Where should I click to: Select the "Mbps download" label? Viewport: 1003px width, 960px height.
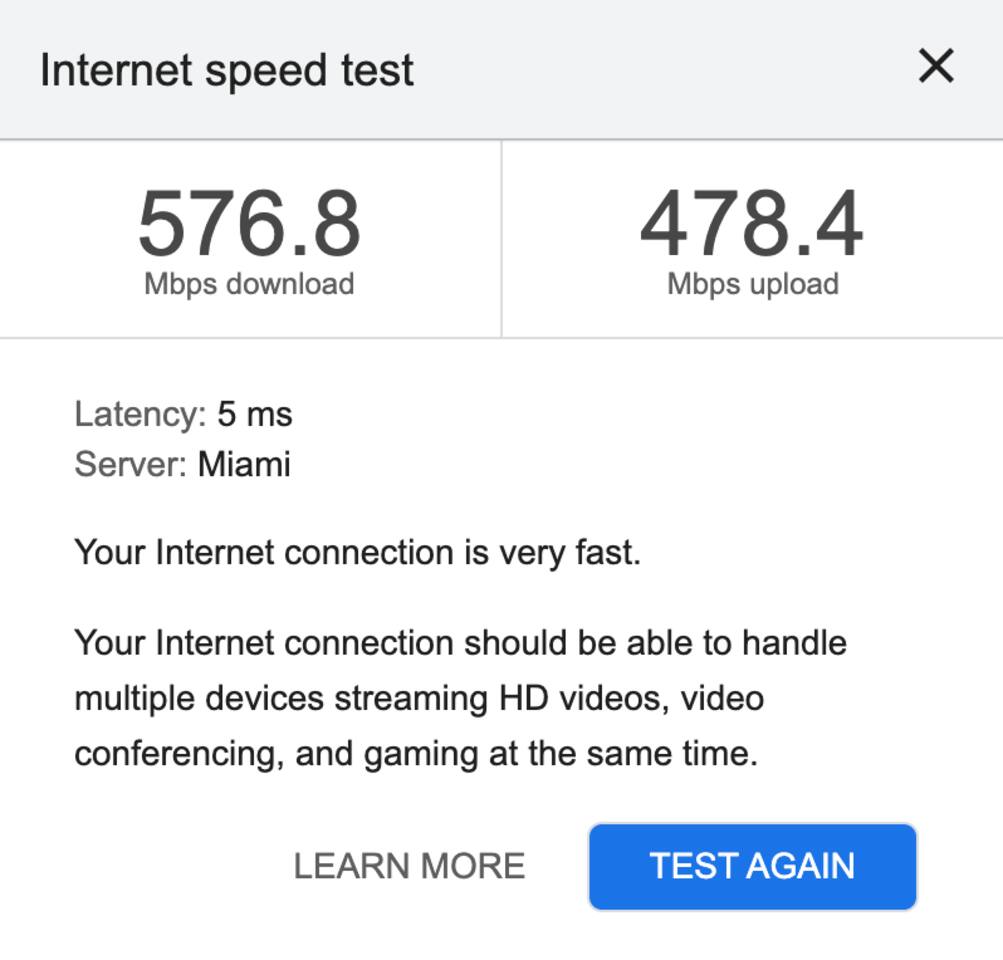(x=249, y=284)
